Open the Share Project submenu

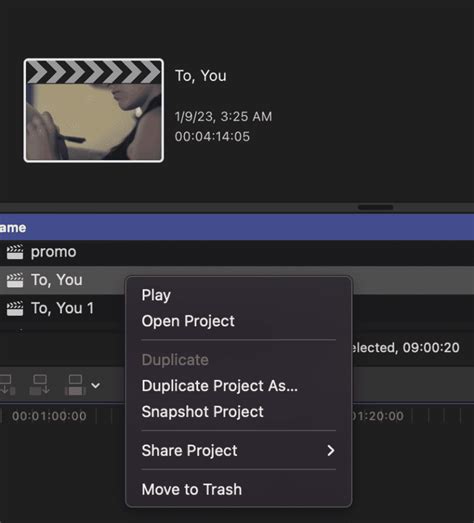[x=239, y=451]
